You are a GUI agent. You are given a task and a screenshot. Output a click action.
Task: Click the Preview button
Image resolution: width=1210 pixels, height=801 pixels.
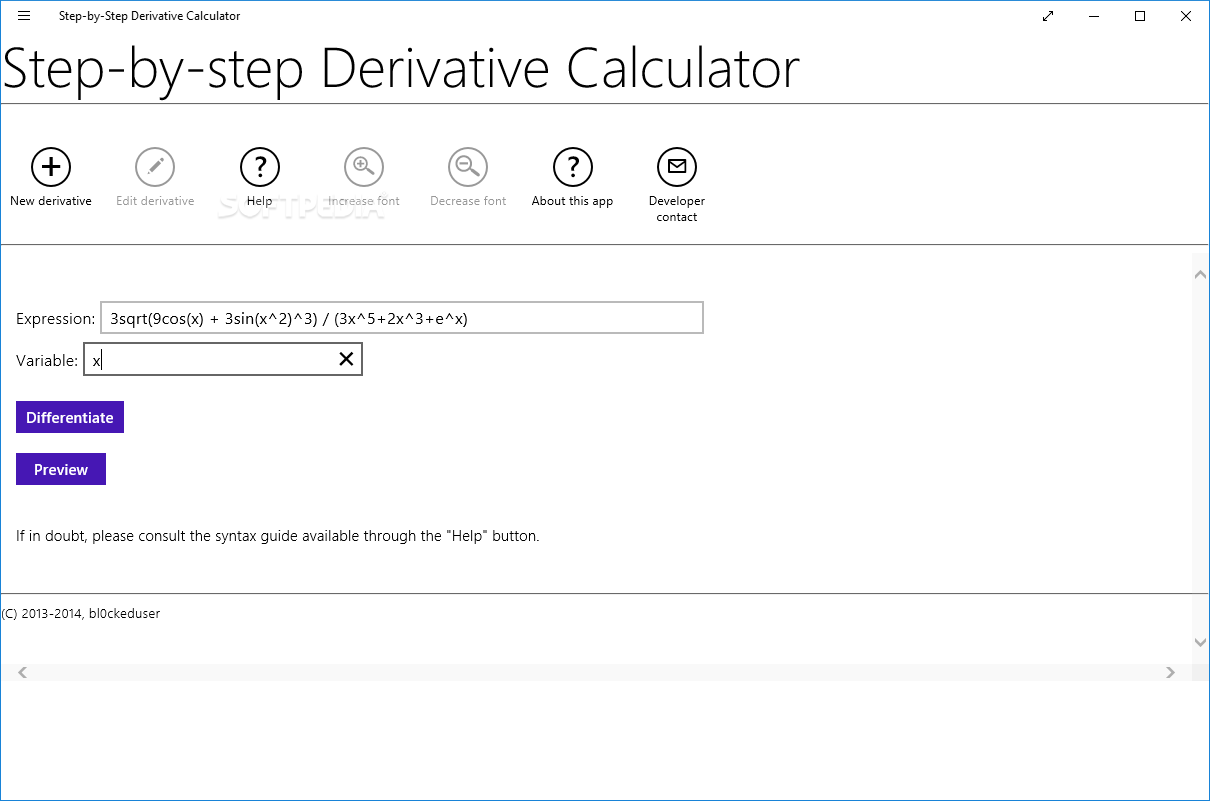[x=61, y=470]
